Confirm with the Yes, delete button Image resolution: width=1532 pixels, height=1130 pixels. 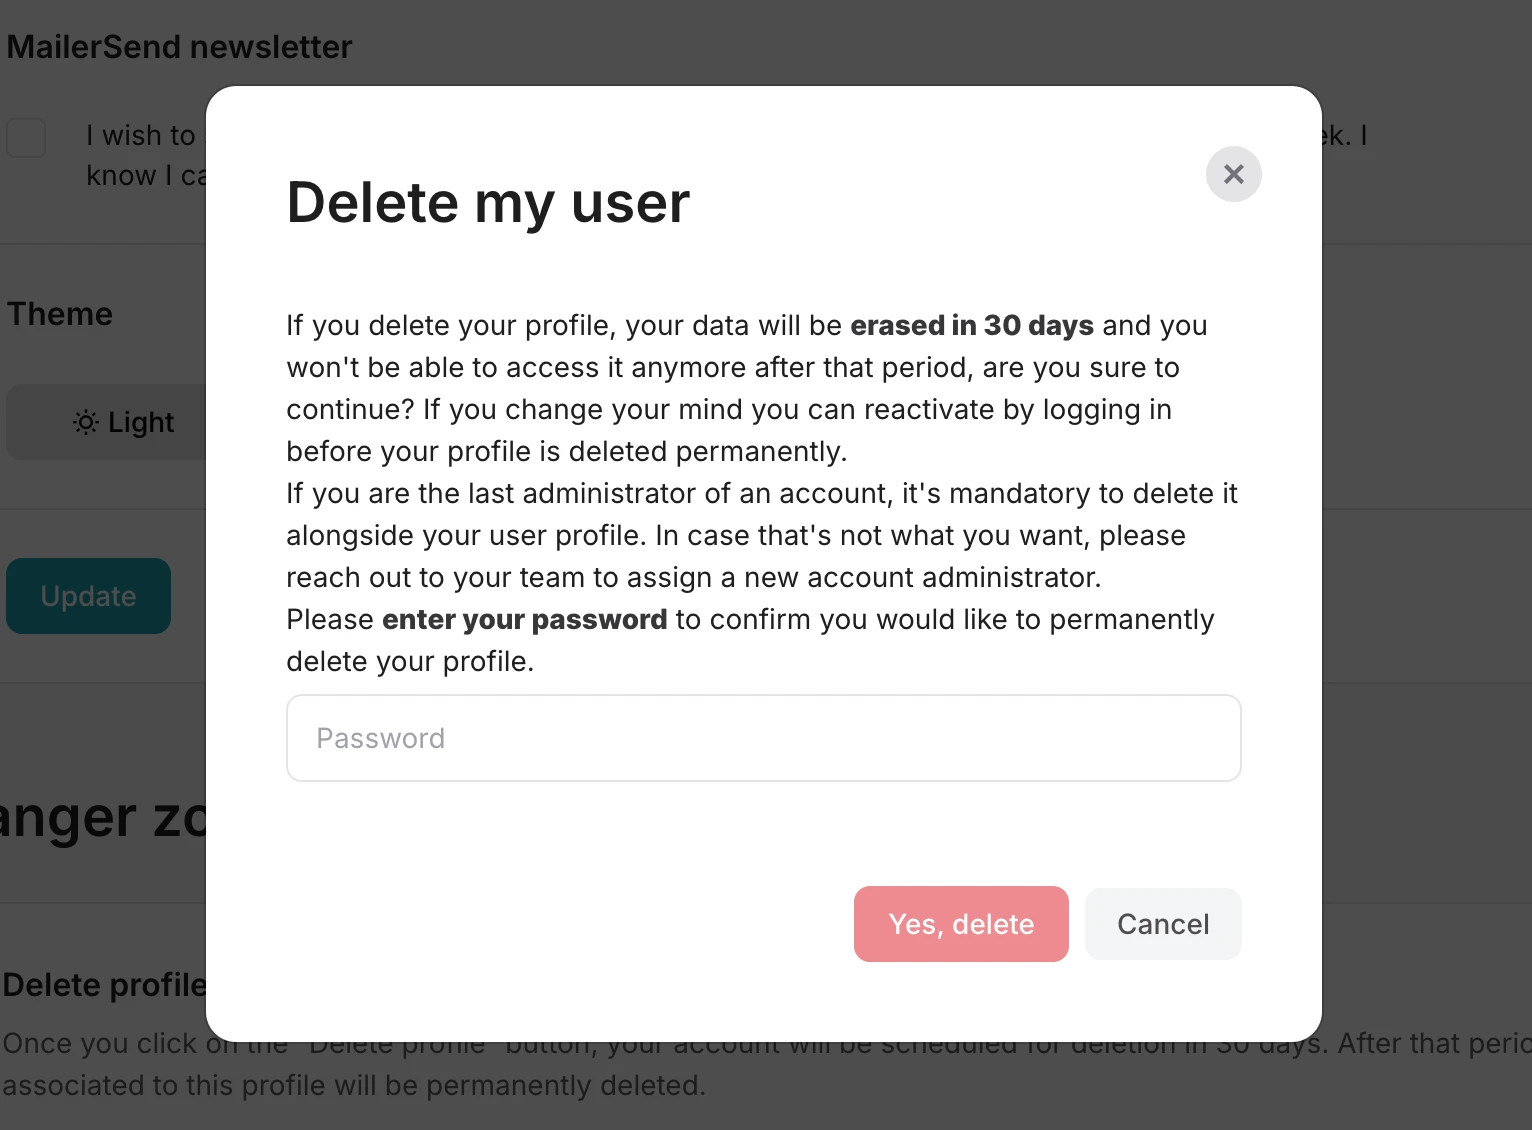[960, 924]
